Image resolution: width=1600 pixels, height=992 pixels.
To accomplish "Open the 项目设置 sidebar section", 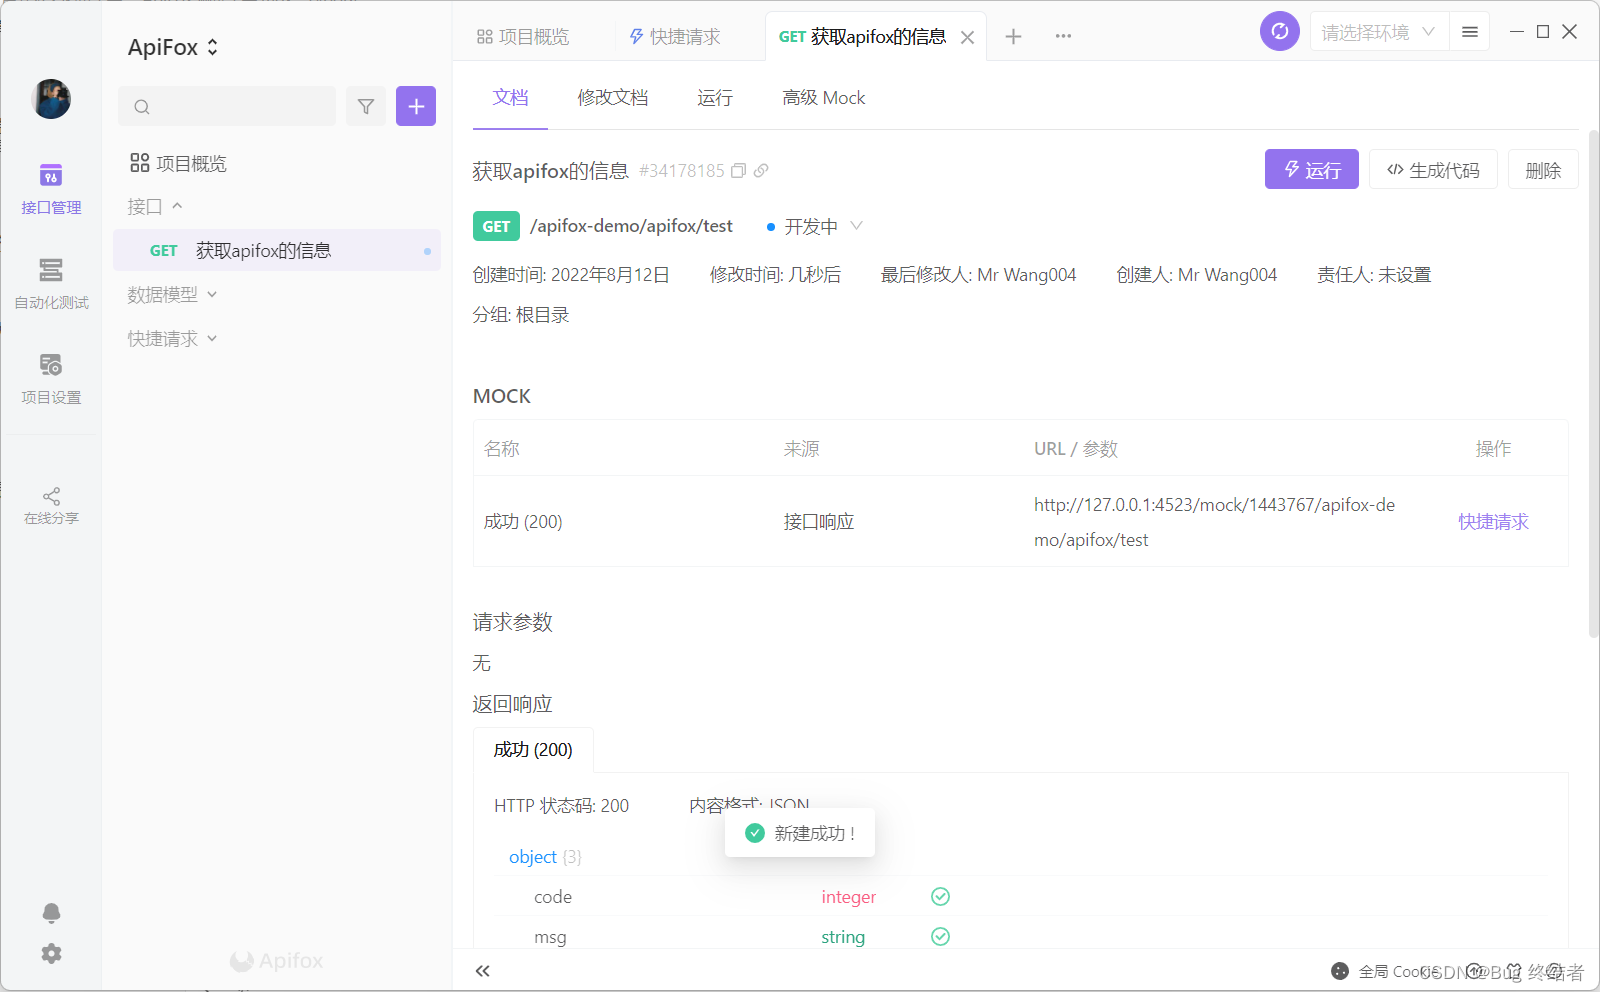I will pos(51,379).
